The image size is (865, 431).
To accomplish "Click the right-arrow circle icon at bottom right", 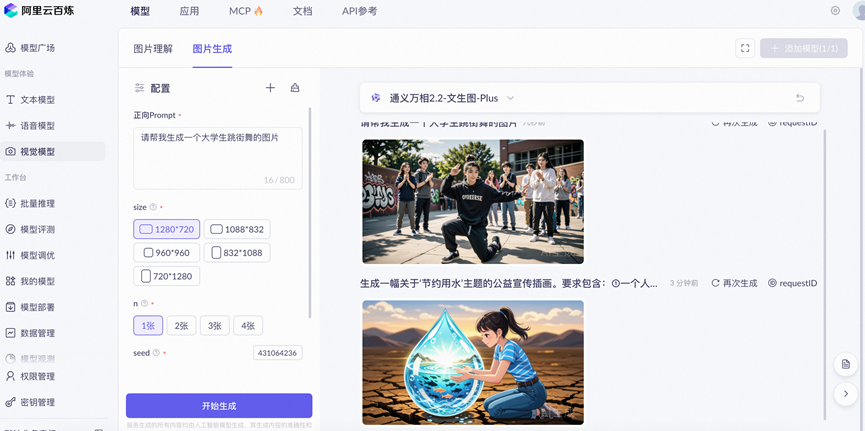I will [845, 394].
